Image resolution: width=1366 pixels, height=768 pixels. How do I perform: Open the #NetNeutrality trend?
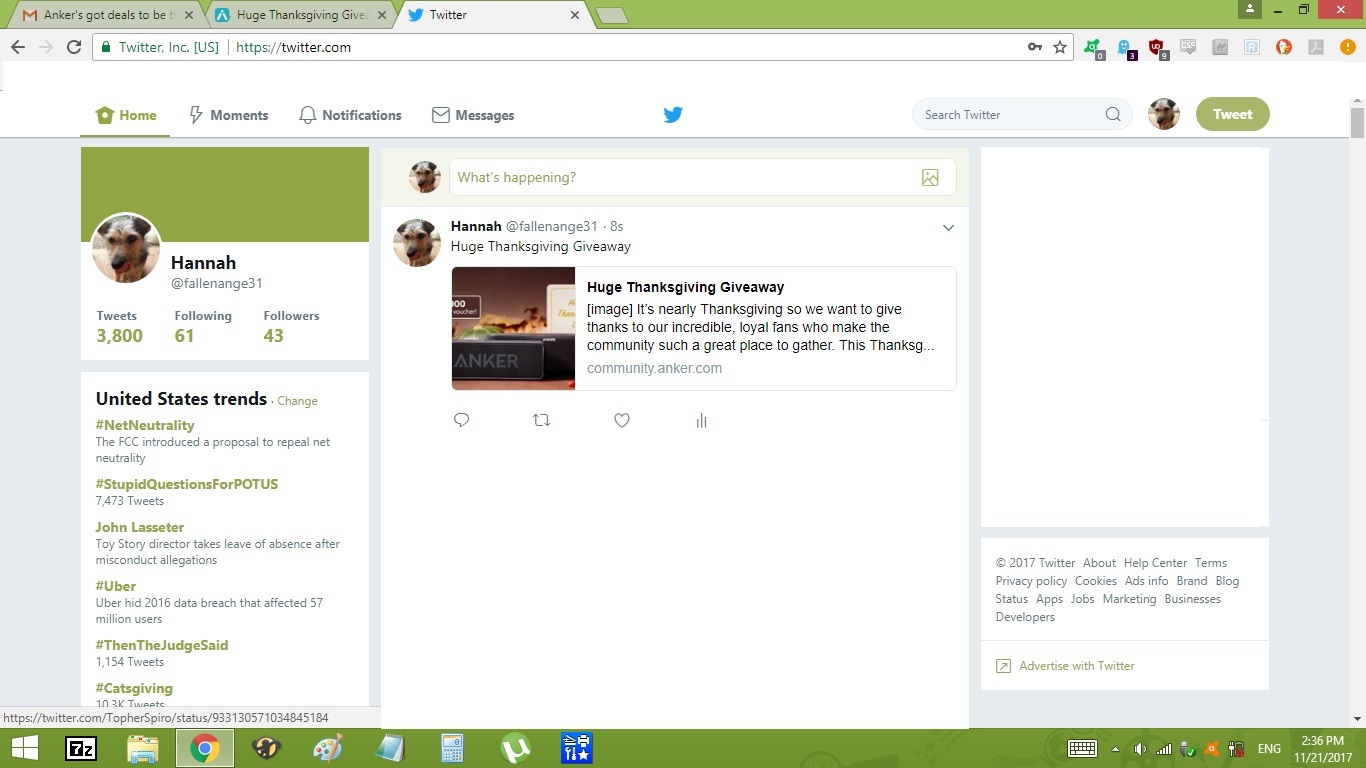[x=145, y=425]
